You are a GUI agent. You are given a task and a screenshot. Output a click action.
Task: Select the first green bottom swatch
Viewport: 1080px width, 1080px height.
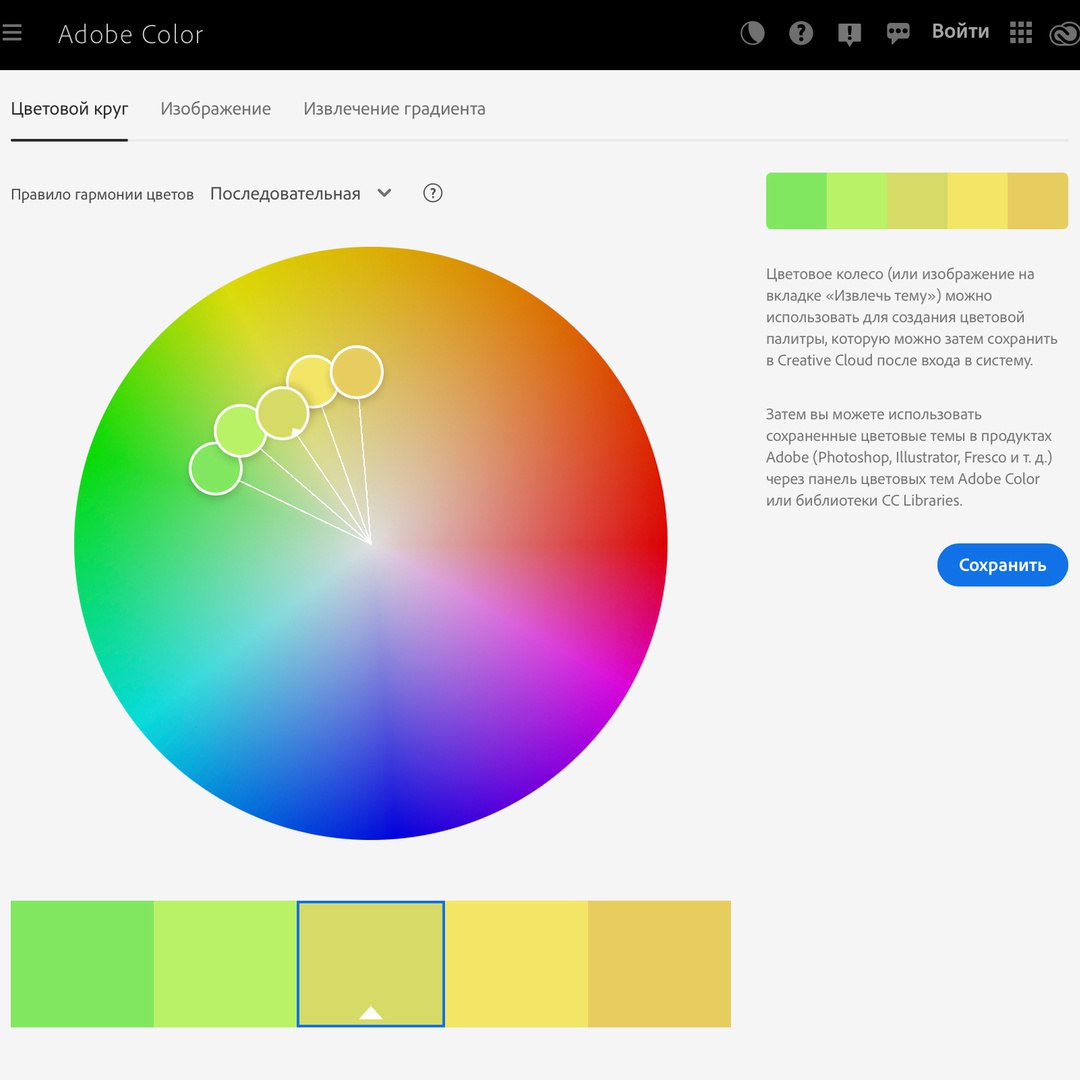coord(82,964)
